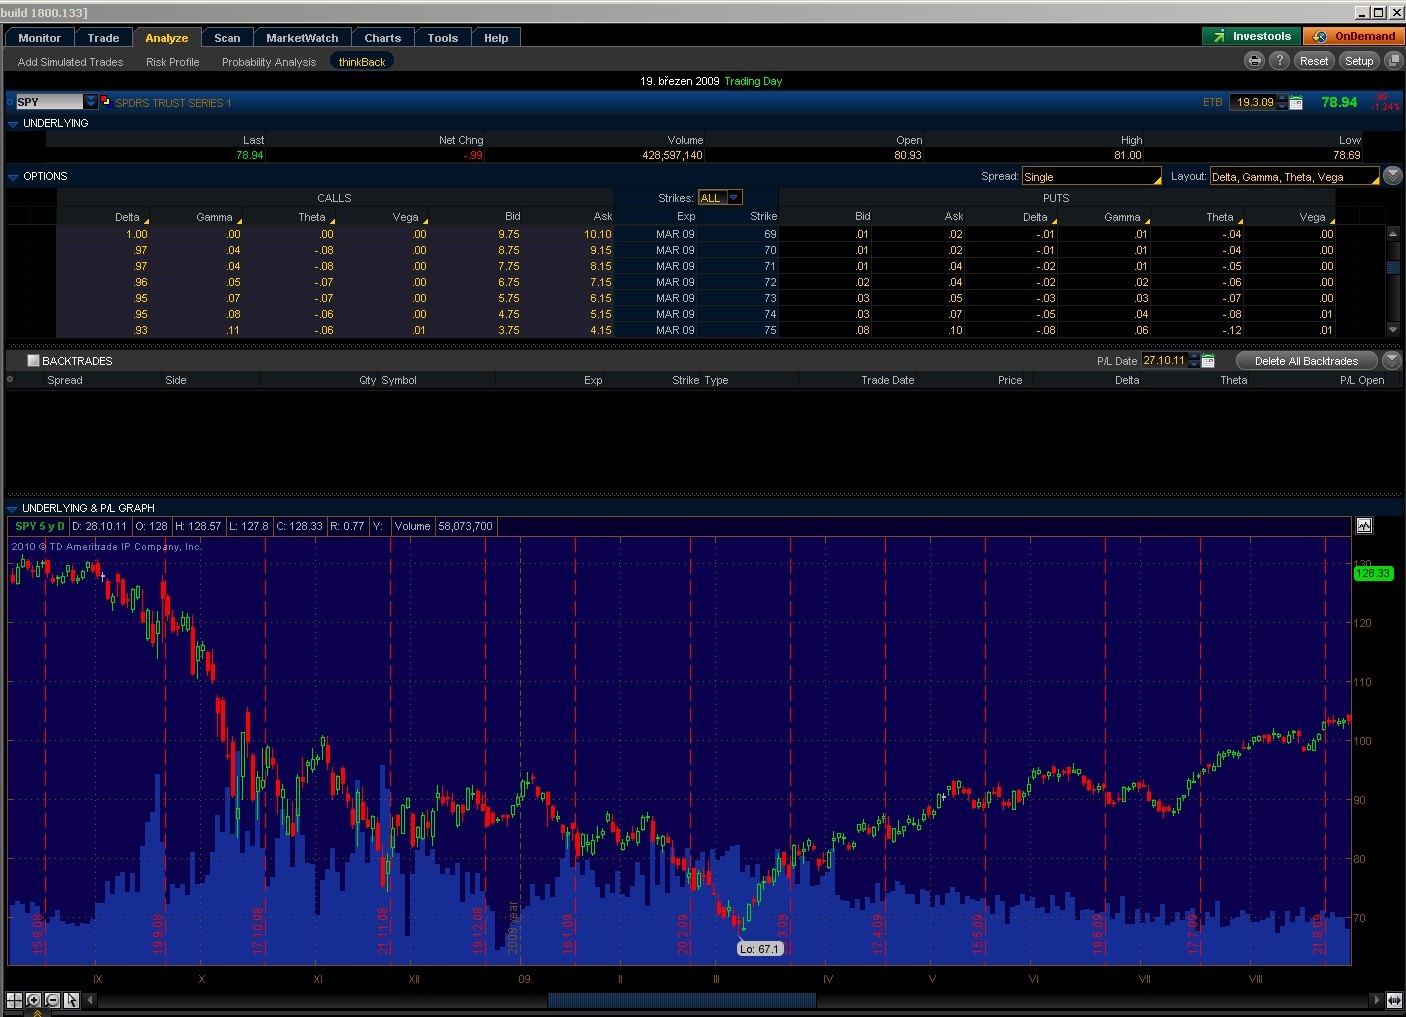The image size is (1406, 1017).
Task: Click the print icon in the toolbar
Action: point(1254,61)
